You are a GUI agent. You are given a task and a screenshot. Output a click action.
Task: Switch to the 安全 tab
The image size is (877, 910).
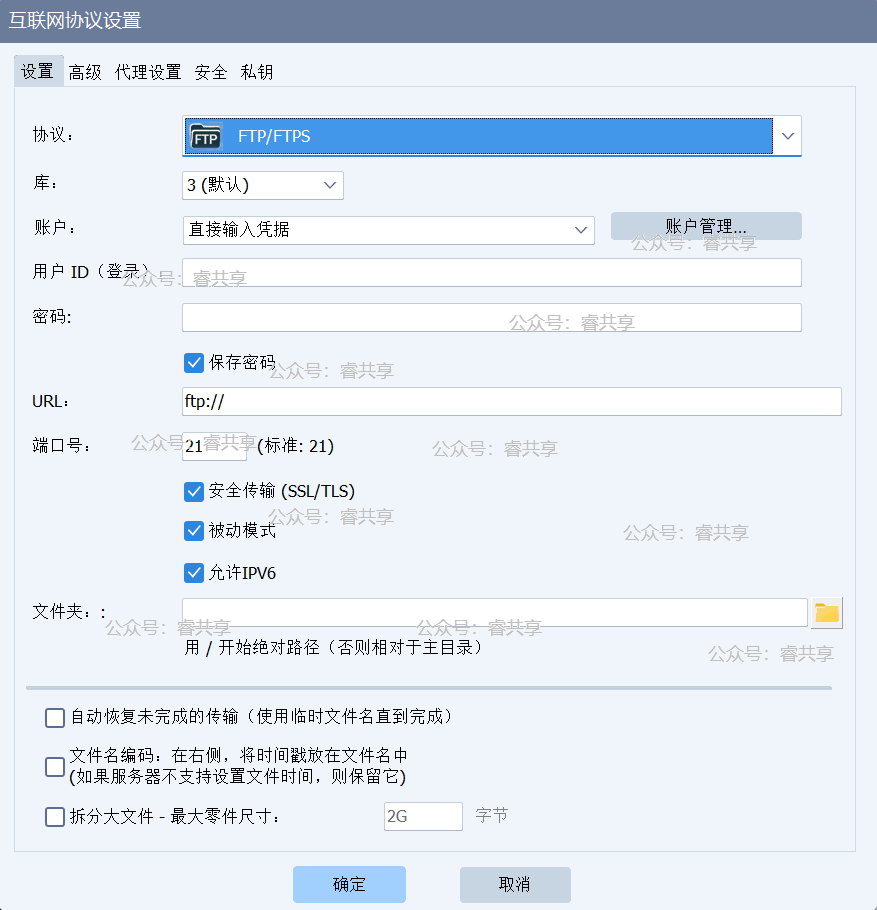pos(211,72)
